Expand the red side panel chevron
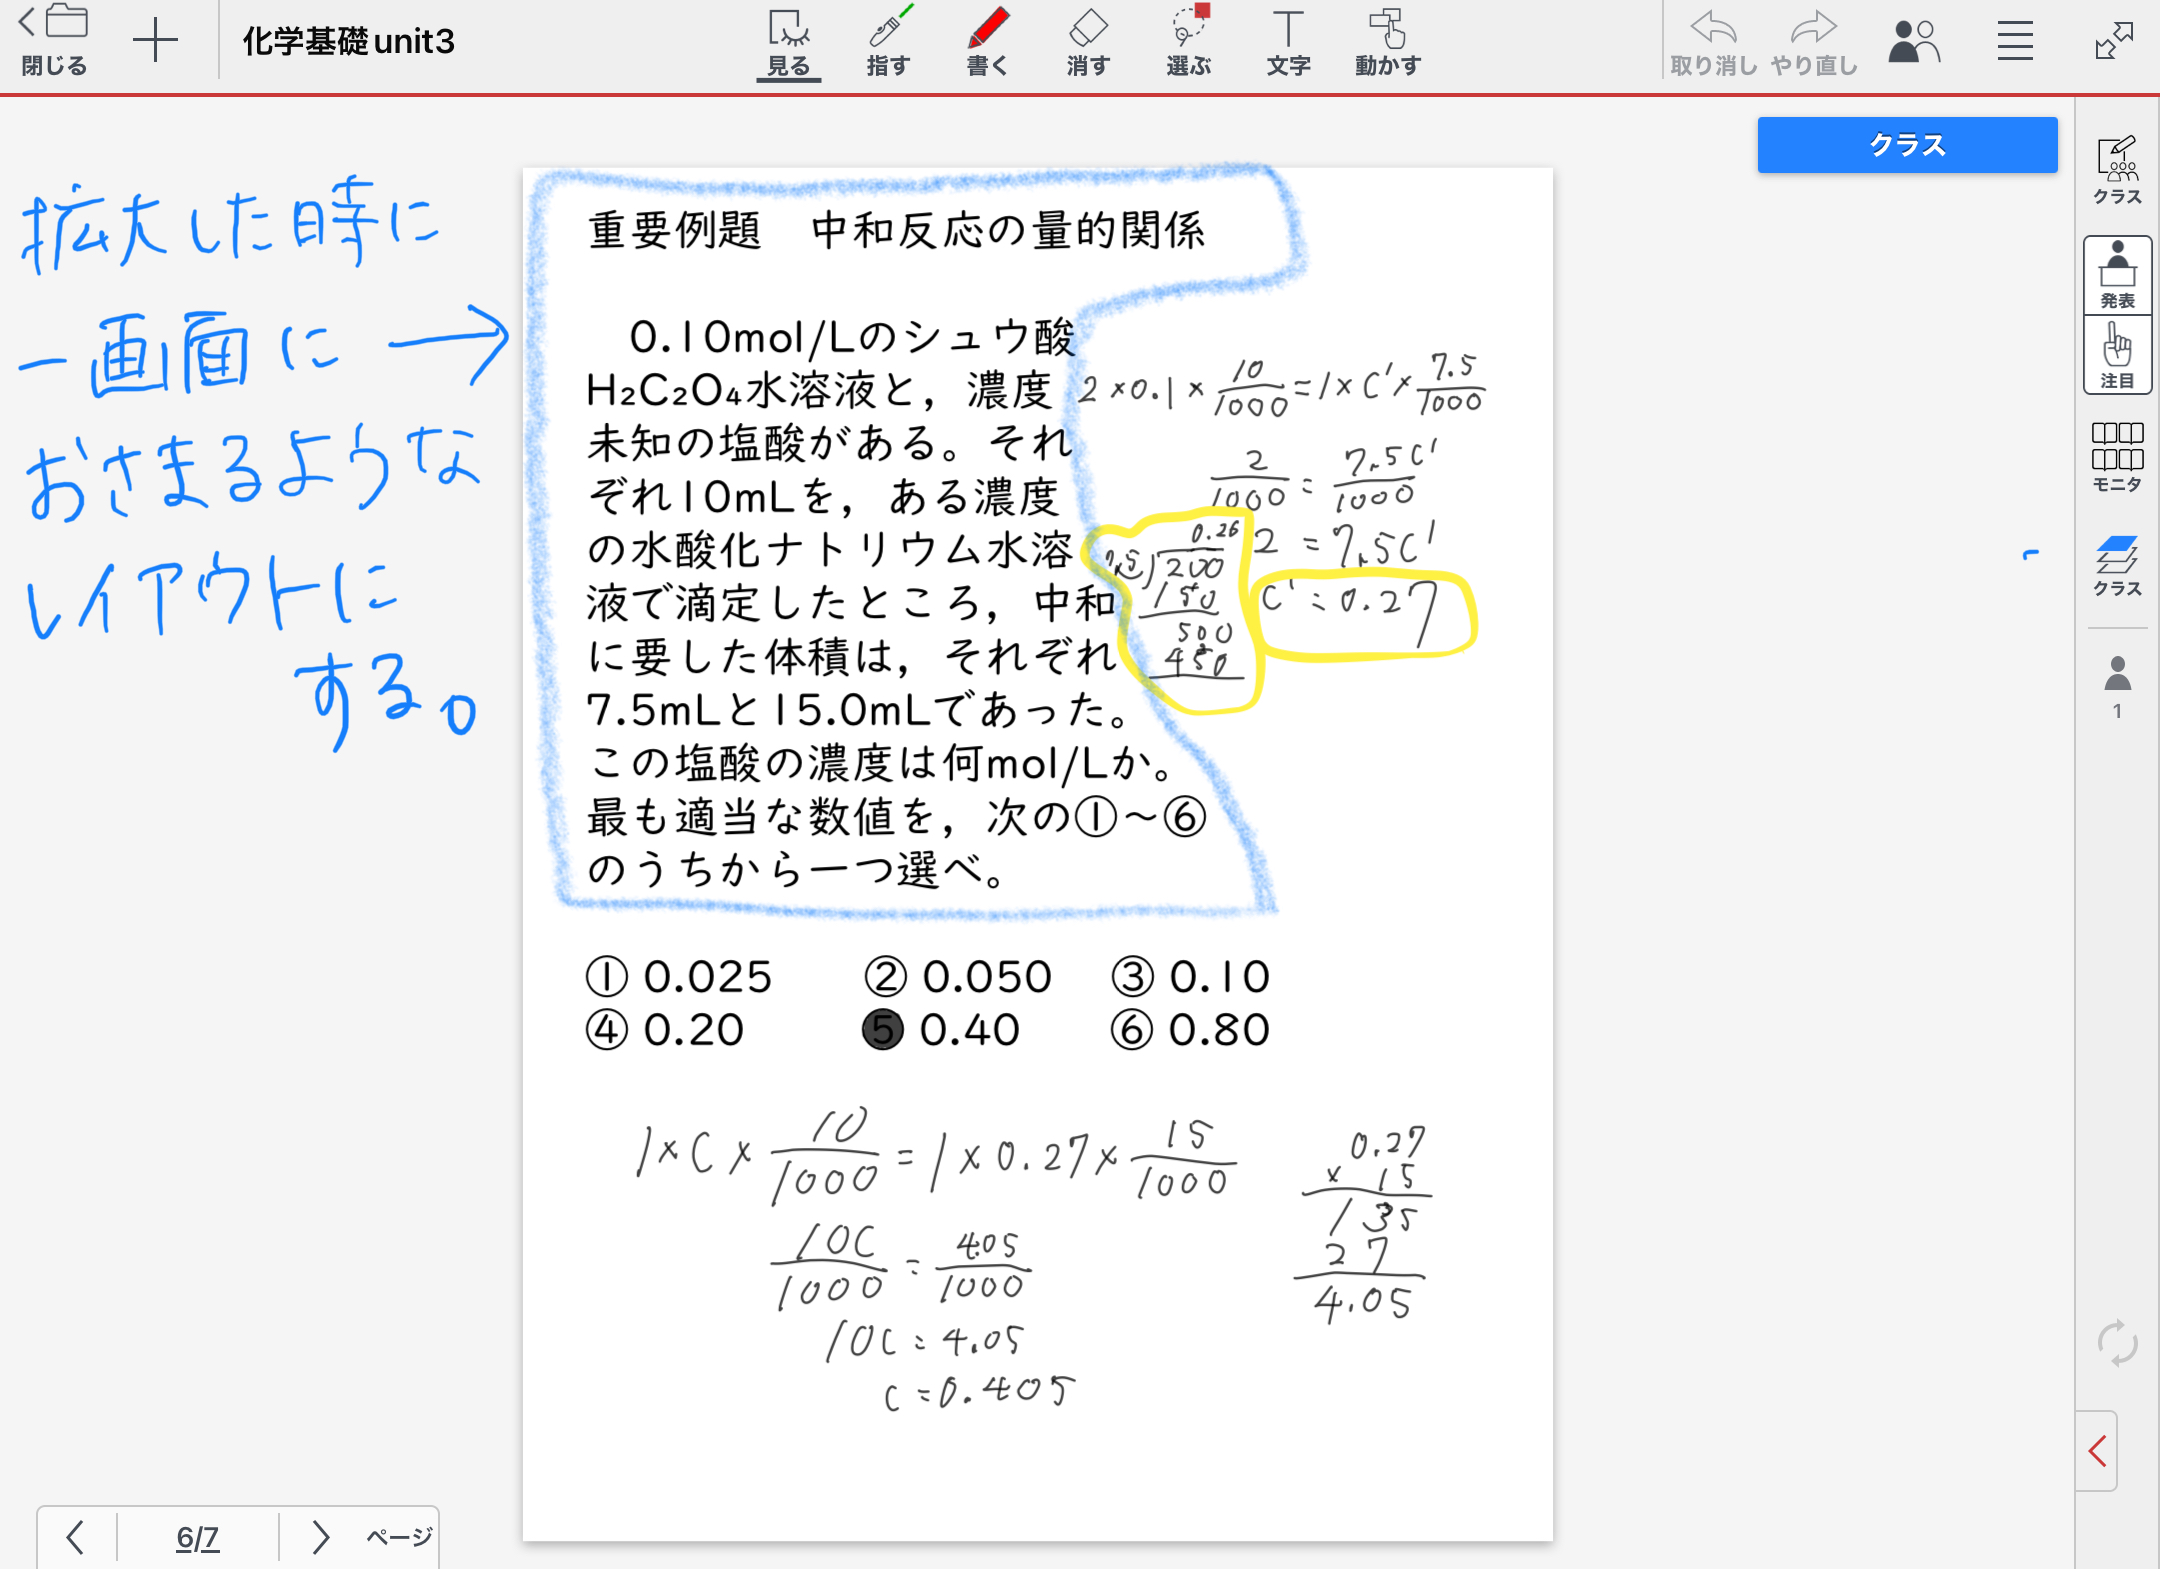The image size is (2160, 1569). pos(2098,1451)
